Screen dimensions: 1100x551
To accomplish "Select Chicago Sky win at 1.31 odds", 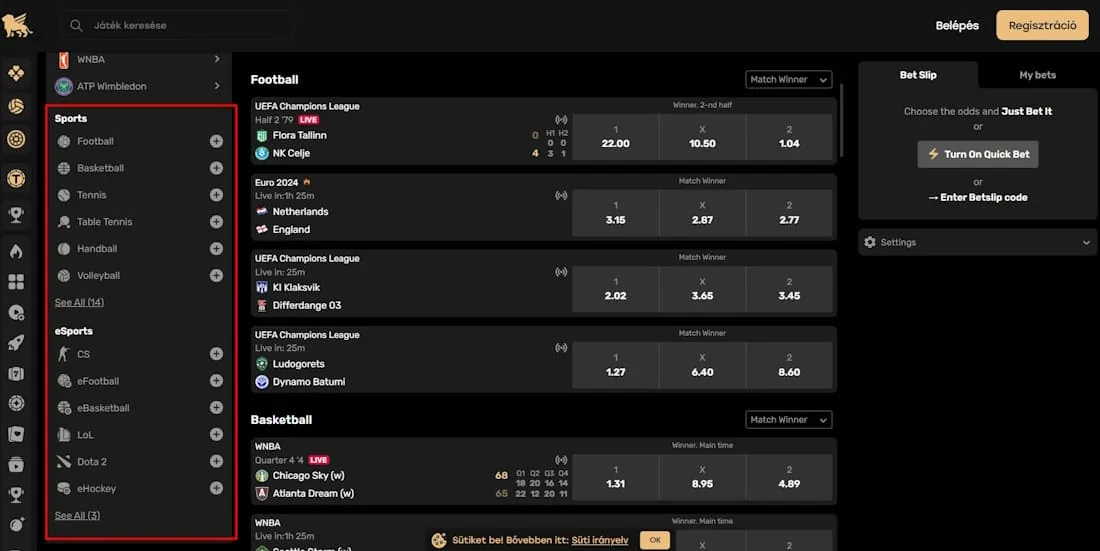I will pos(615,478).
